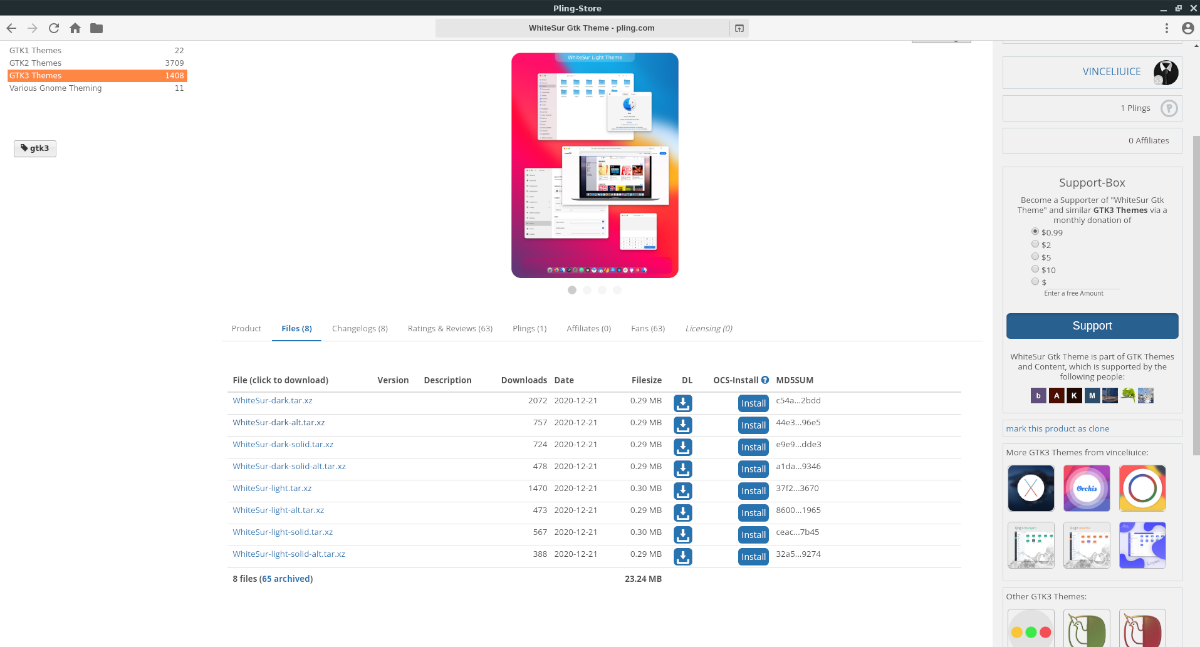
Task: Open the Orchis theme thumbnail
Action: [x=1086, y=487]
